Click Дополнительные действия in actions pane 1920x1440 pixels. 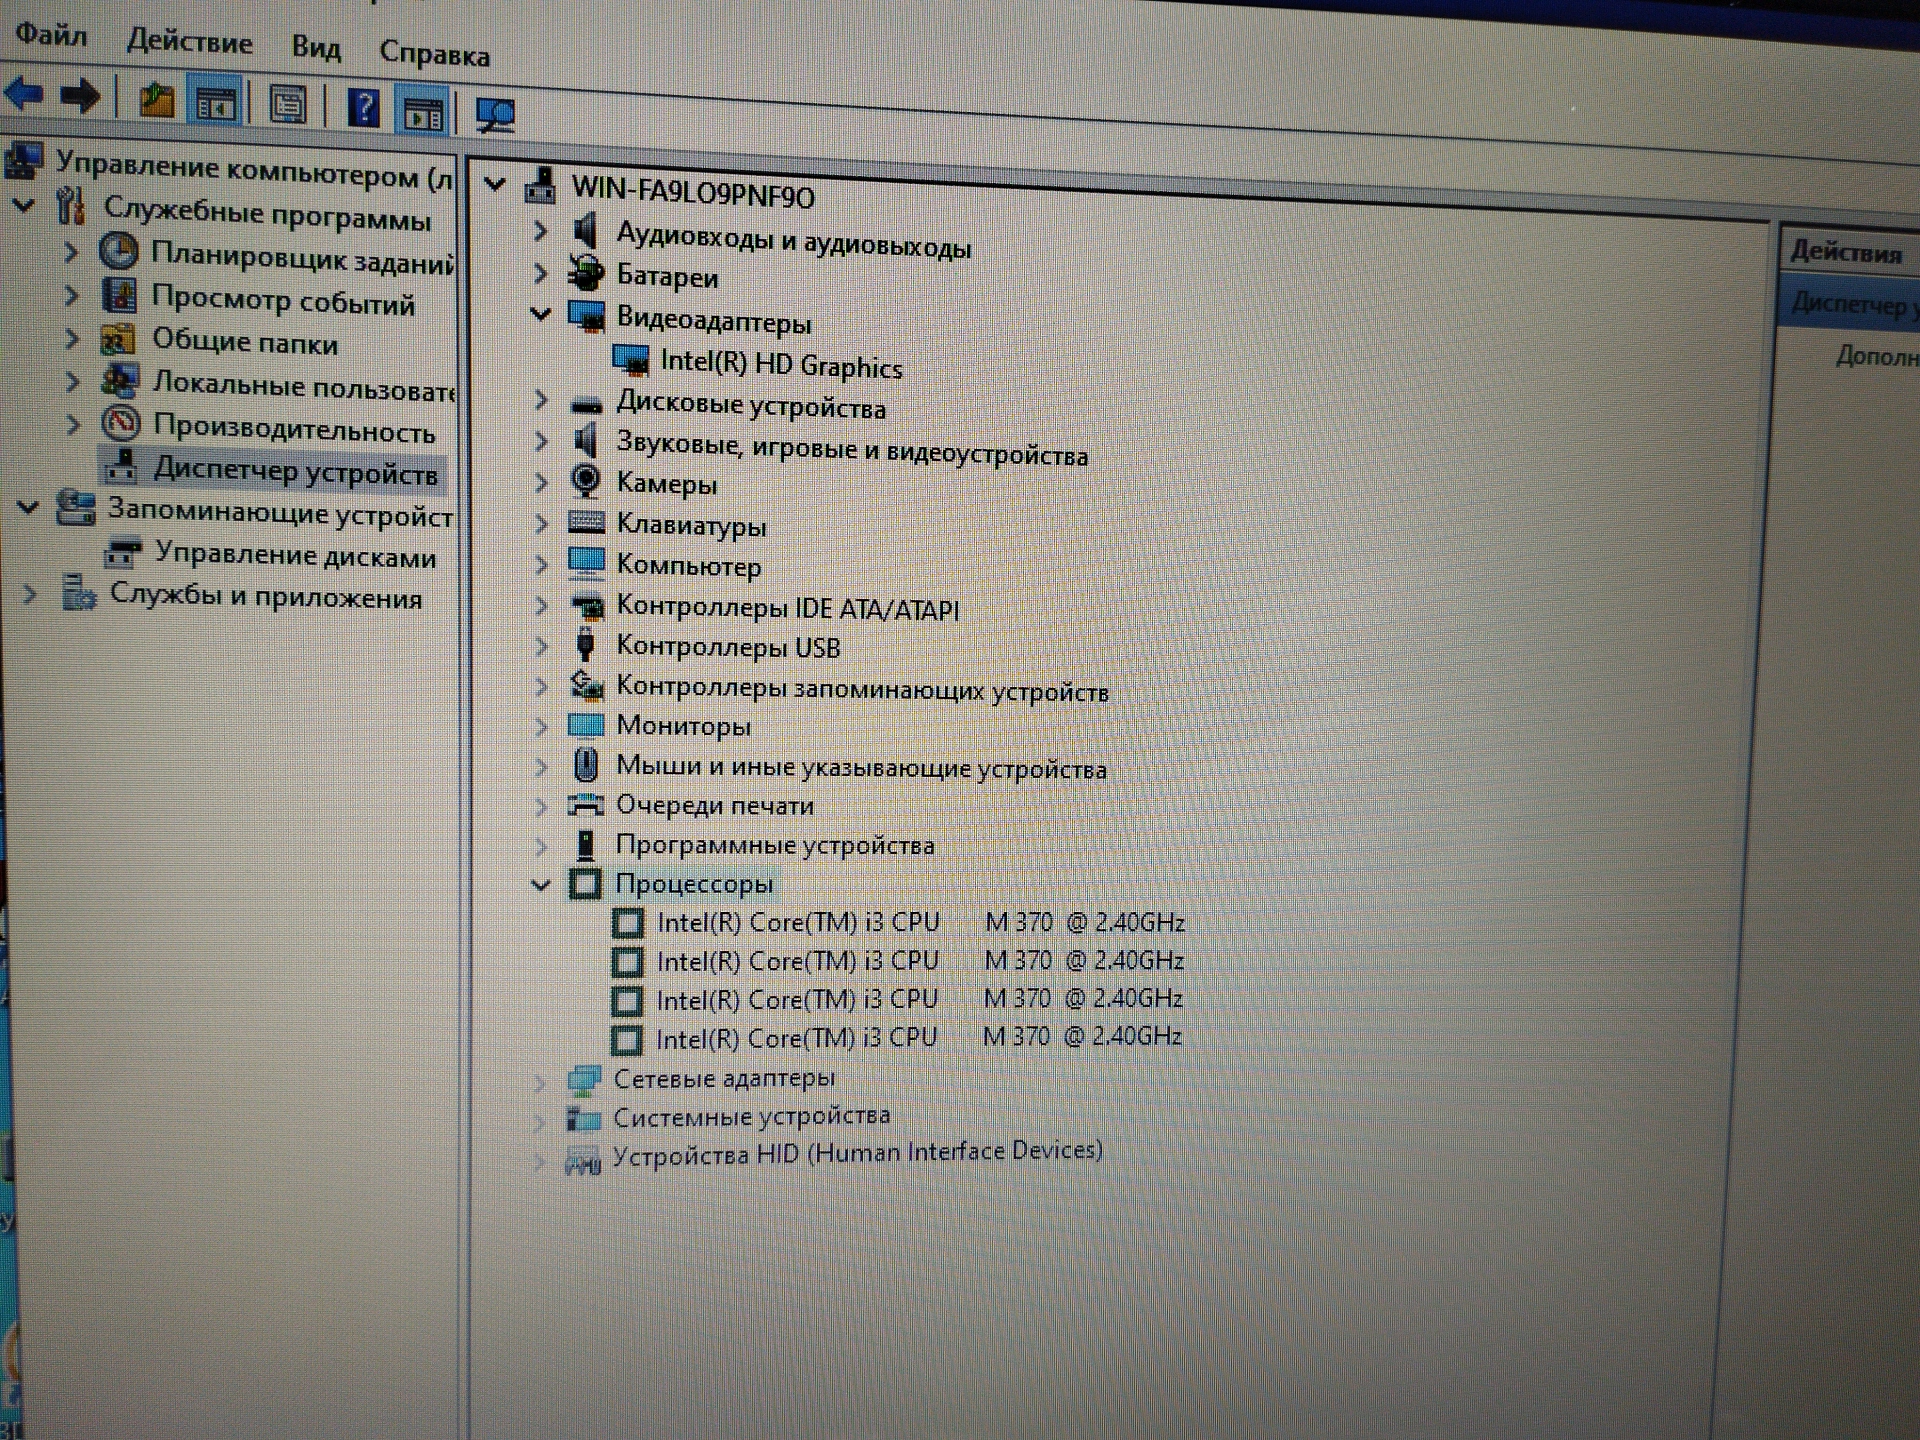coord(1876,356)
